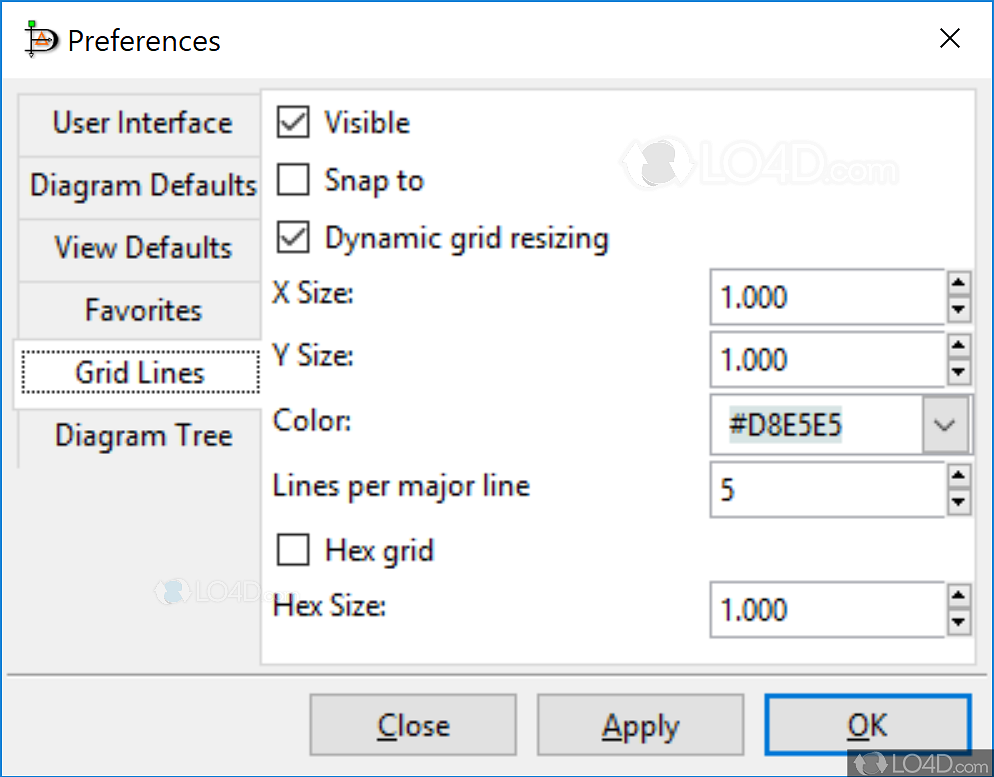Increase Lines per major line value
The width and height of the screenshot is (994, 777).
(960, 477)
